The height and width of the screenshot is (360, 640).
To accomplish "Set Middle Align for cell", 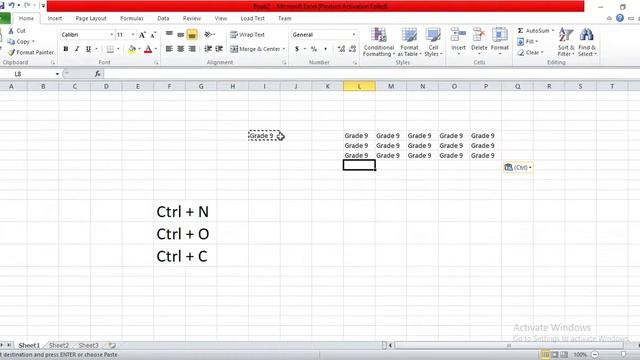I will tap(180, 34).
